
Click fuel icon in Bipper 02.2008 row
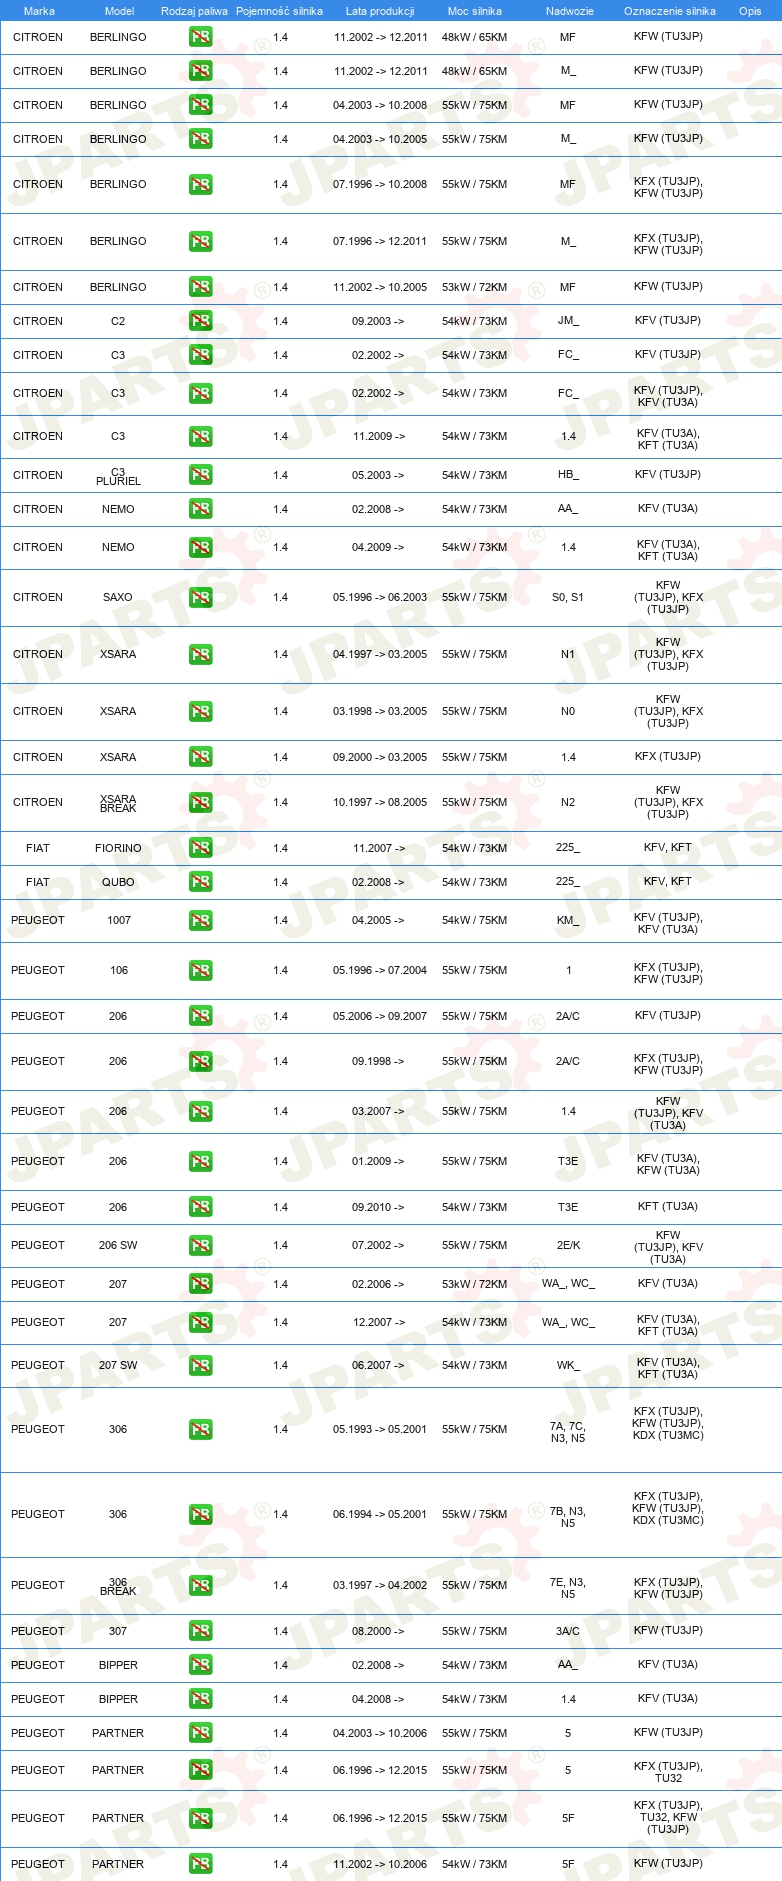tap(201, 1665)
